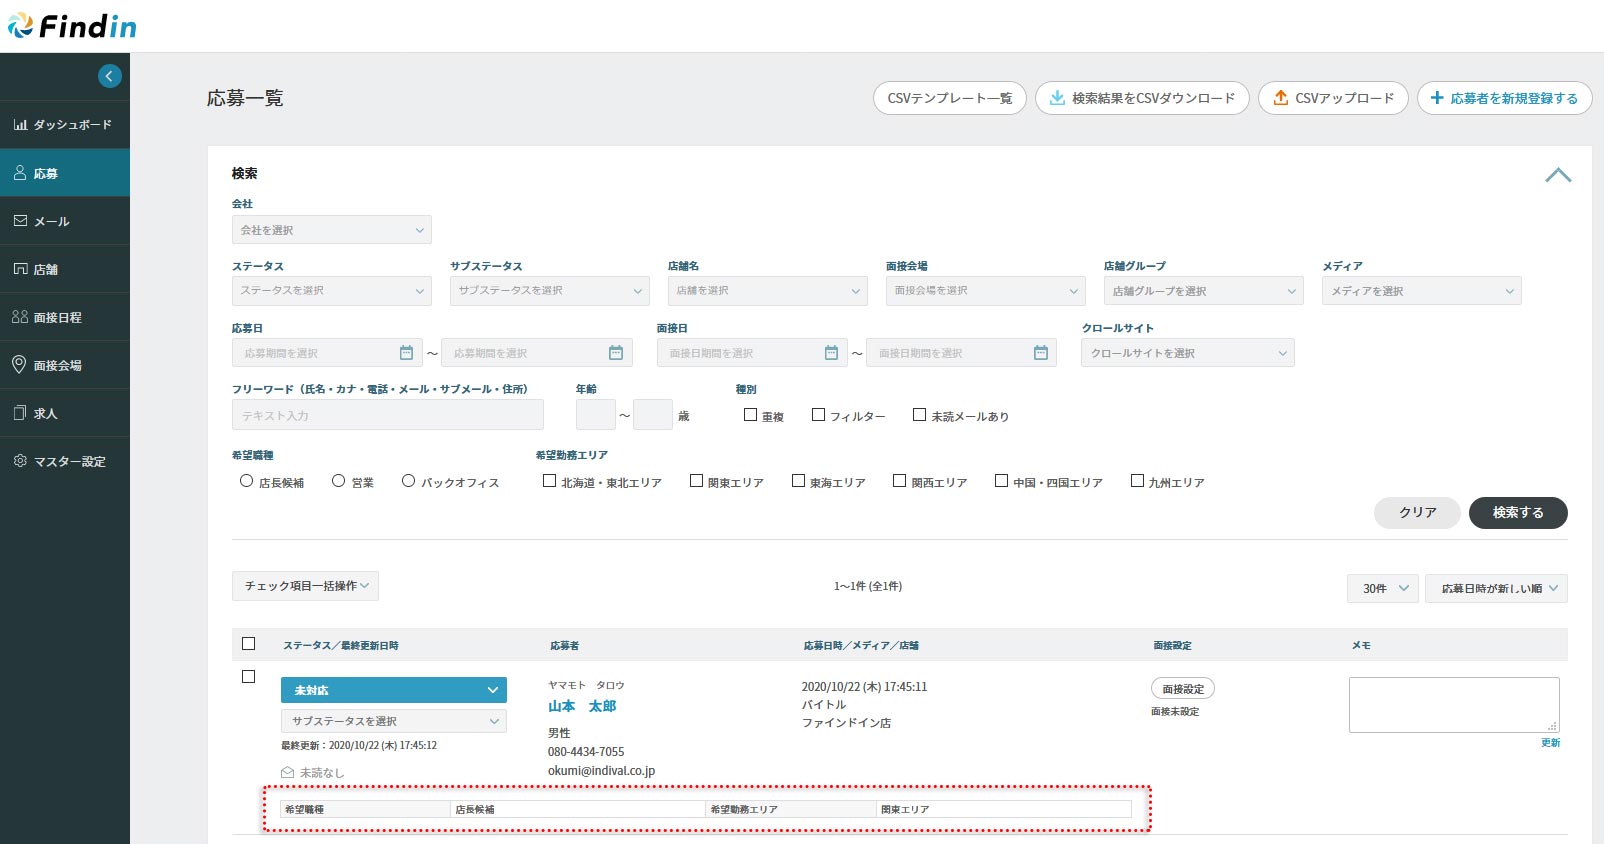Click the plus icon for 応募者を新規登録する
This screenshot has height=844, width=1604.
[x=1437, y=98]
